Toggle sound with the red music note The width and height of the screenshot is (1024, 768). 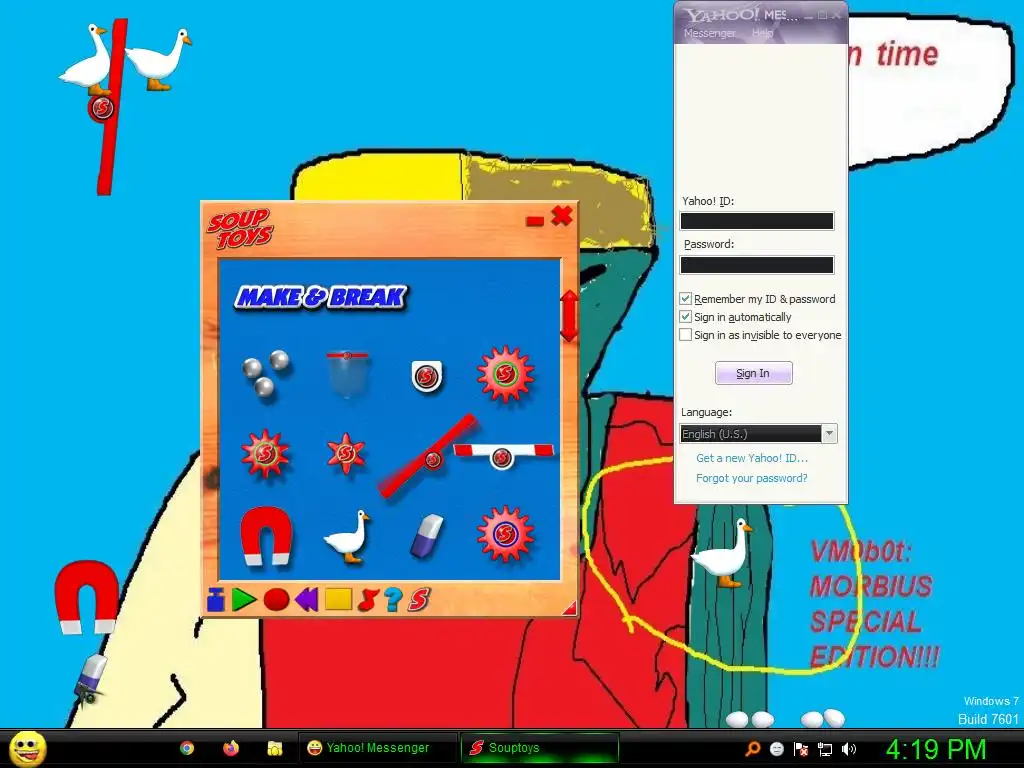click(x=368, y=600)
